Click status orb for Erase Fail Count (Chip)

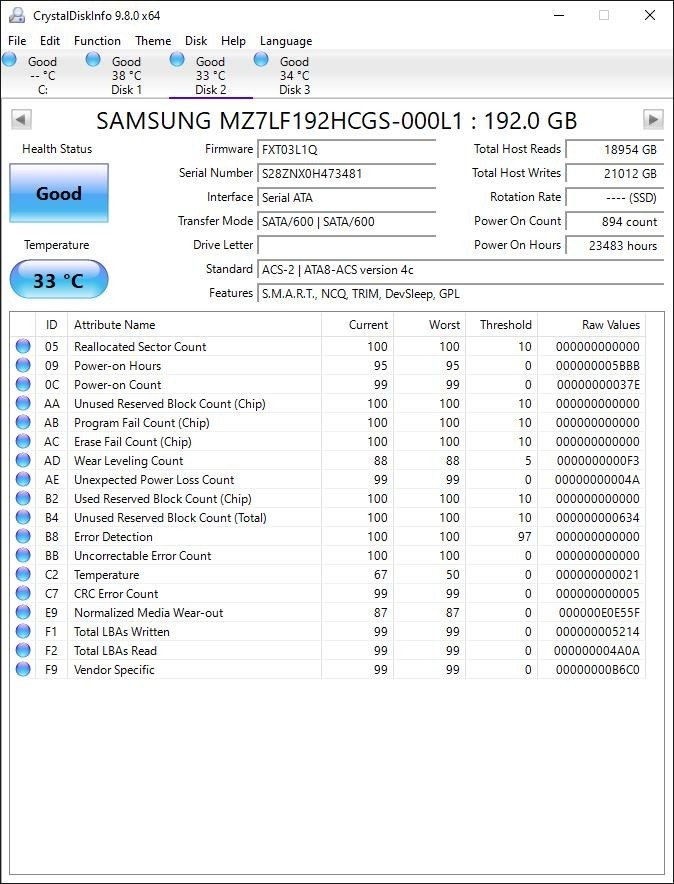pyautogui.click(x=23, y=441)
